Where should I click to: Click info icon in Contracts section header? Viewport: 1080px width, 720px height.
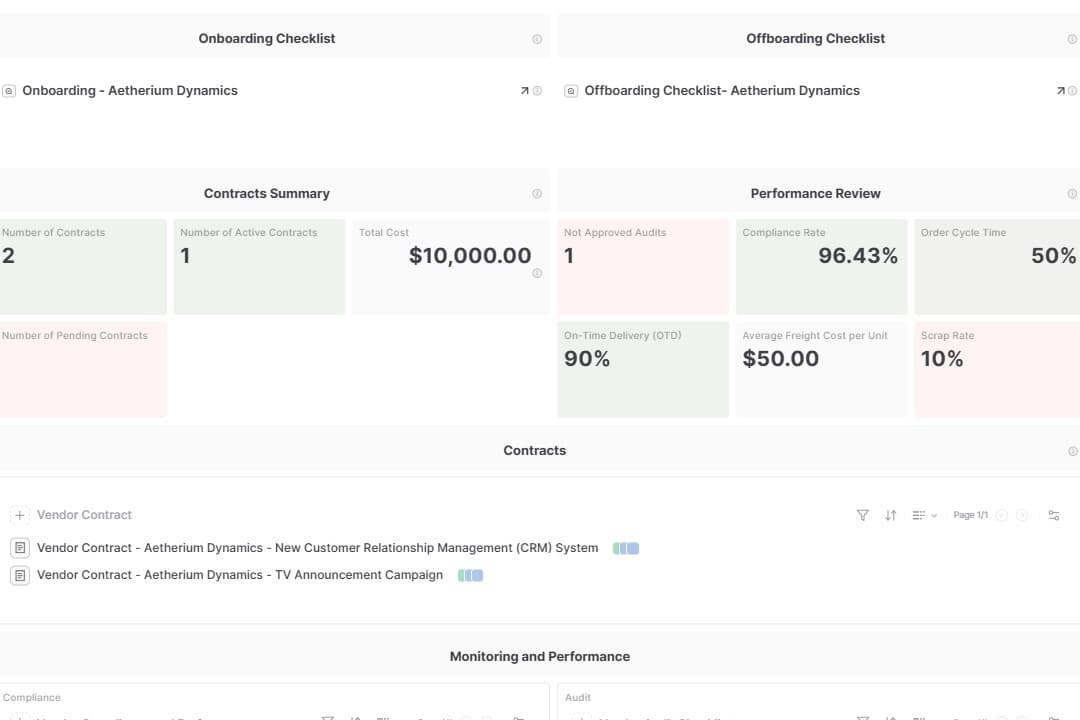click(1073, 451)
